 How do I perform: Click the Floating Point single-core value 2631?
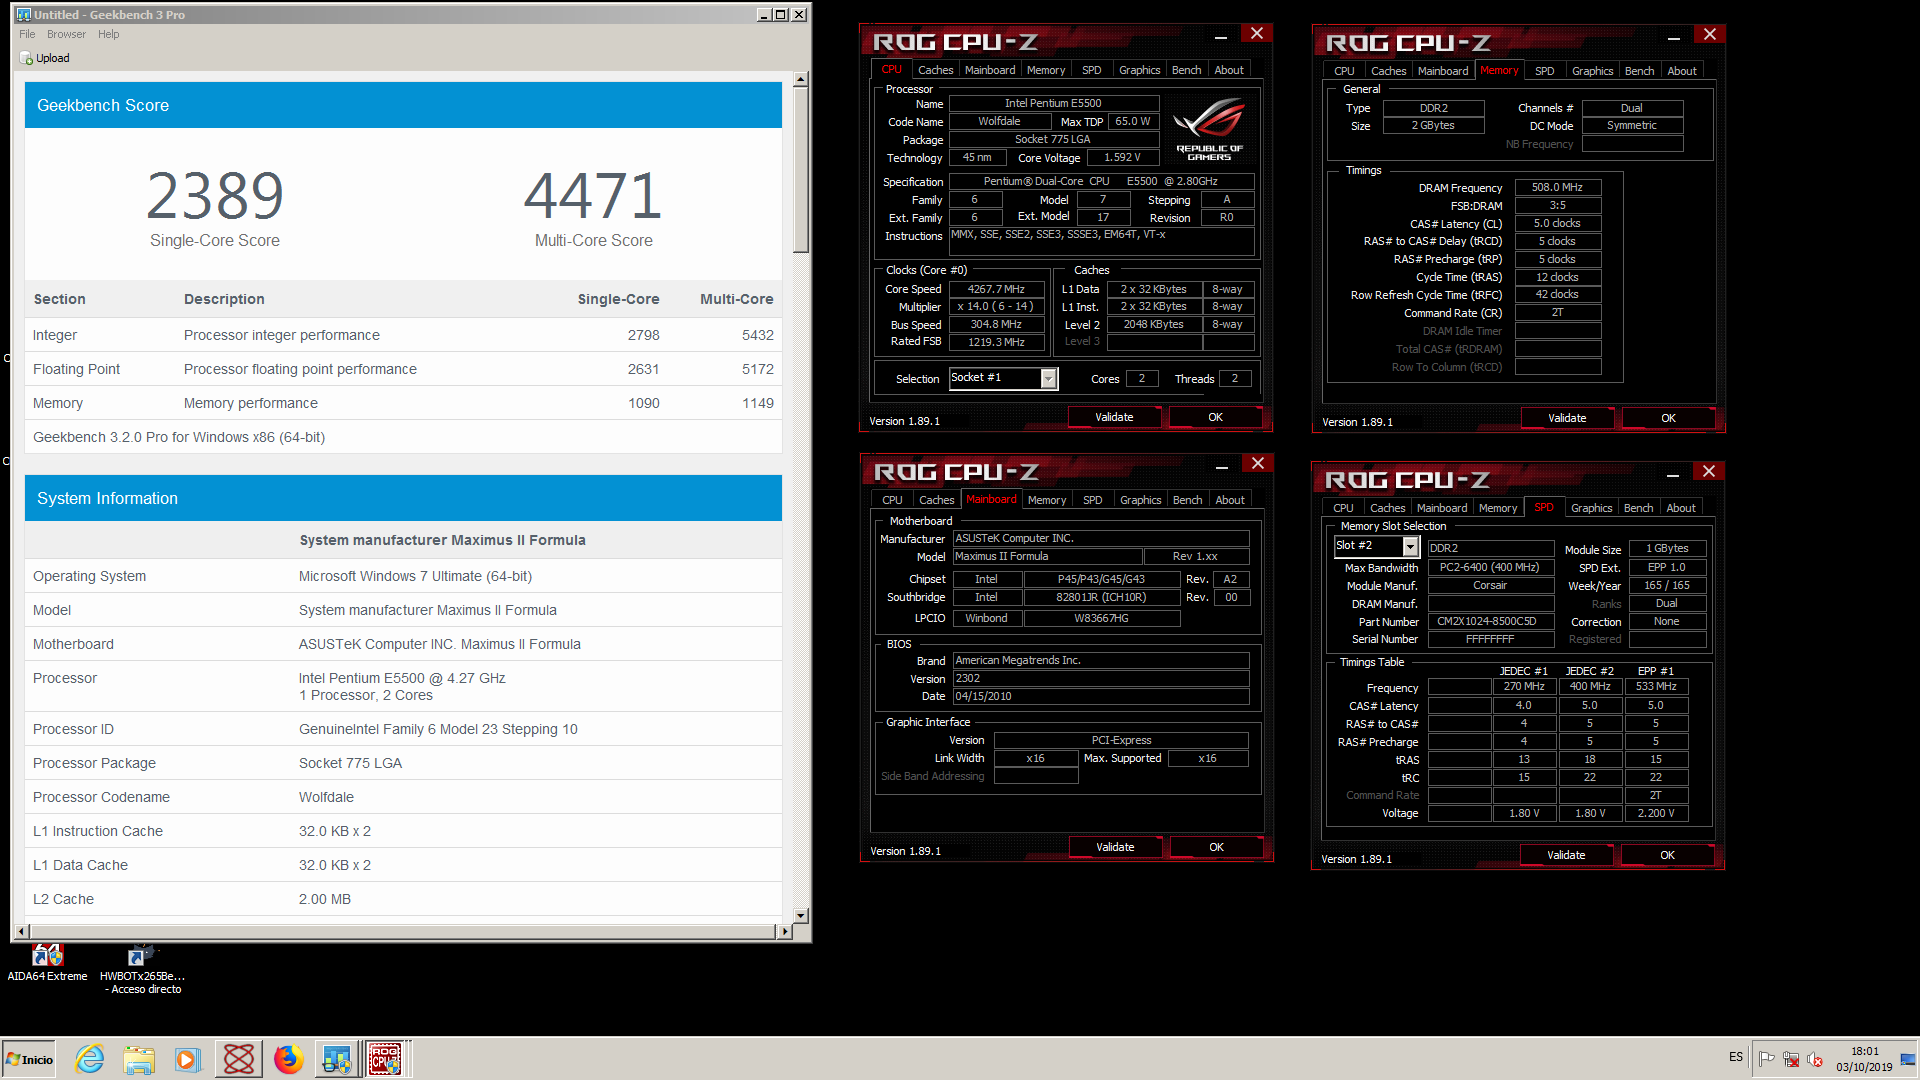click(x=643, y=369)
